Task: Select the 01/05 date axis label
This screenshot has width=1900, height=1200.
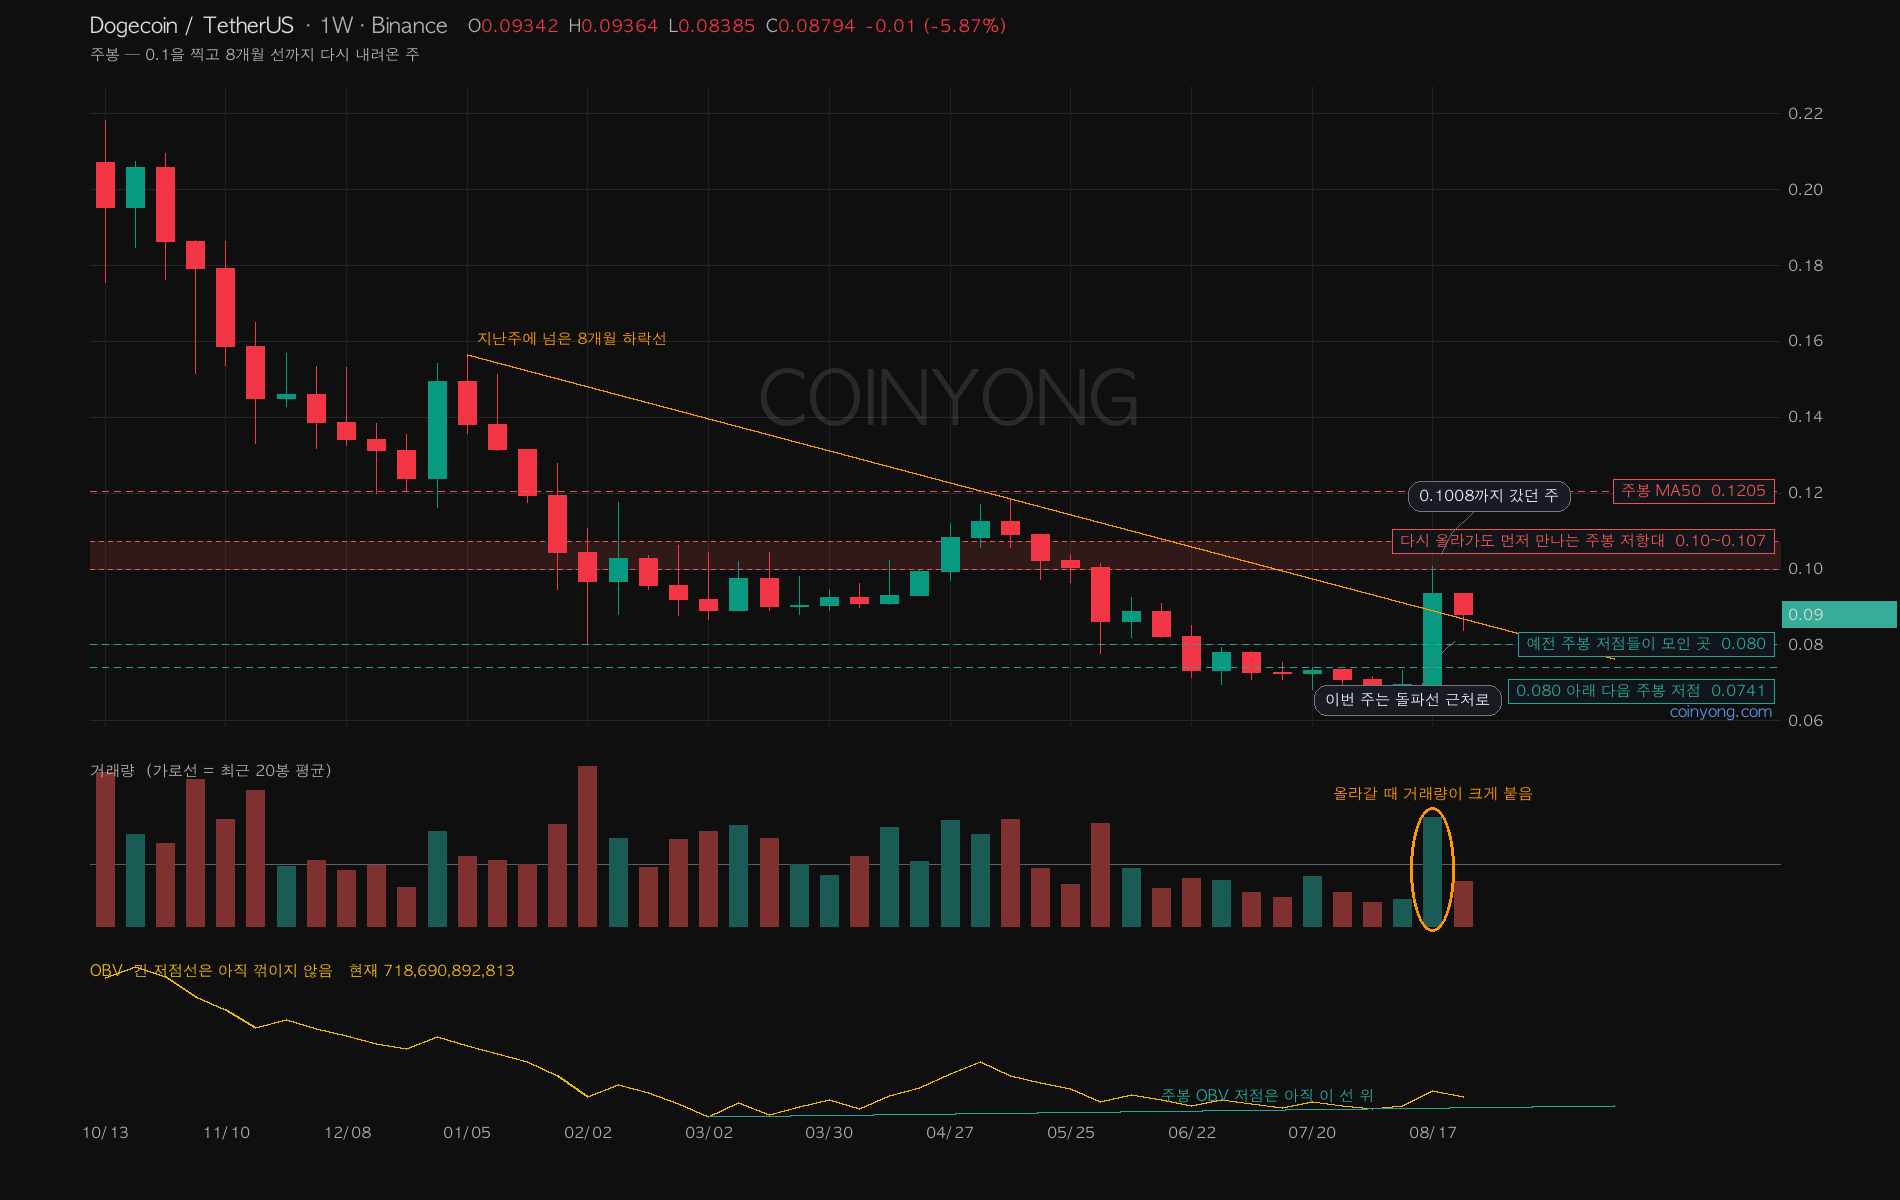Action: 467,1132
